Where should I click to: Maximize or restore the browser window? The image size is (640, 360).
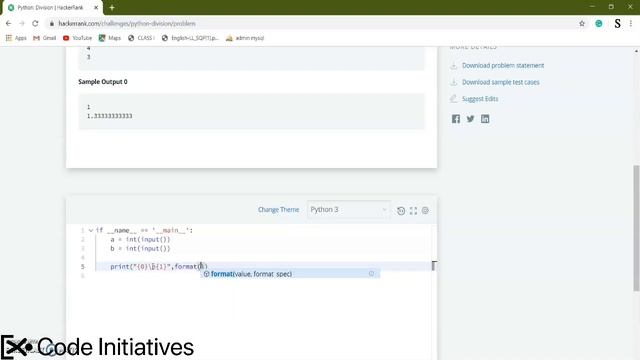click(x=611, y=7)
